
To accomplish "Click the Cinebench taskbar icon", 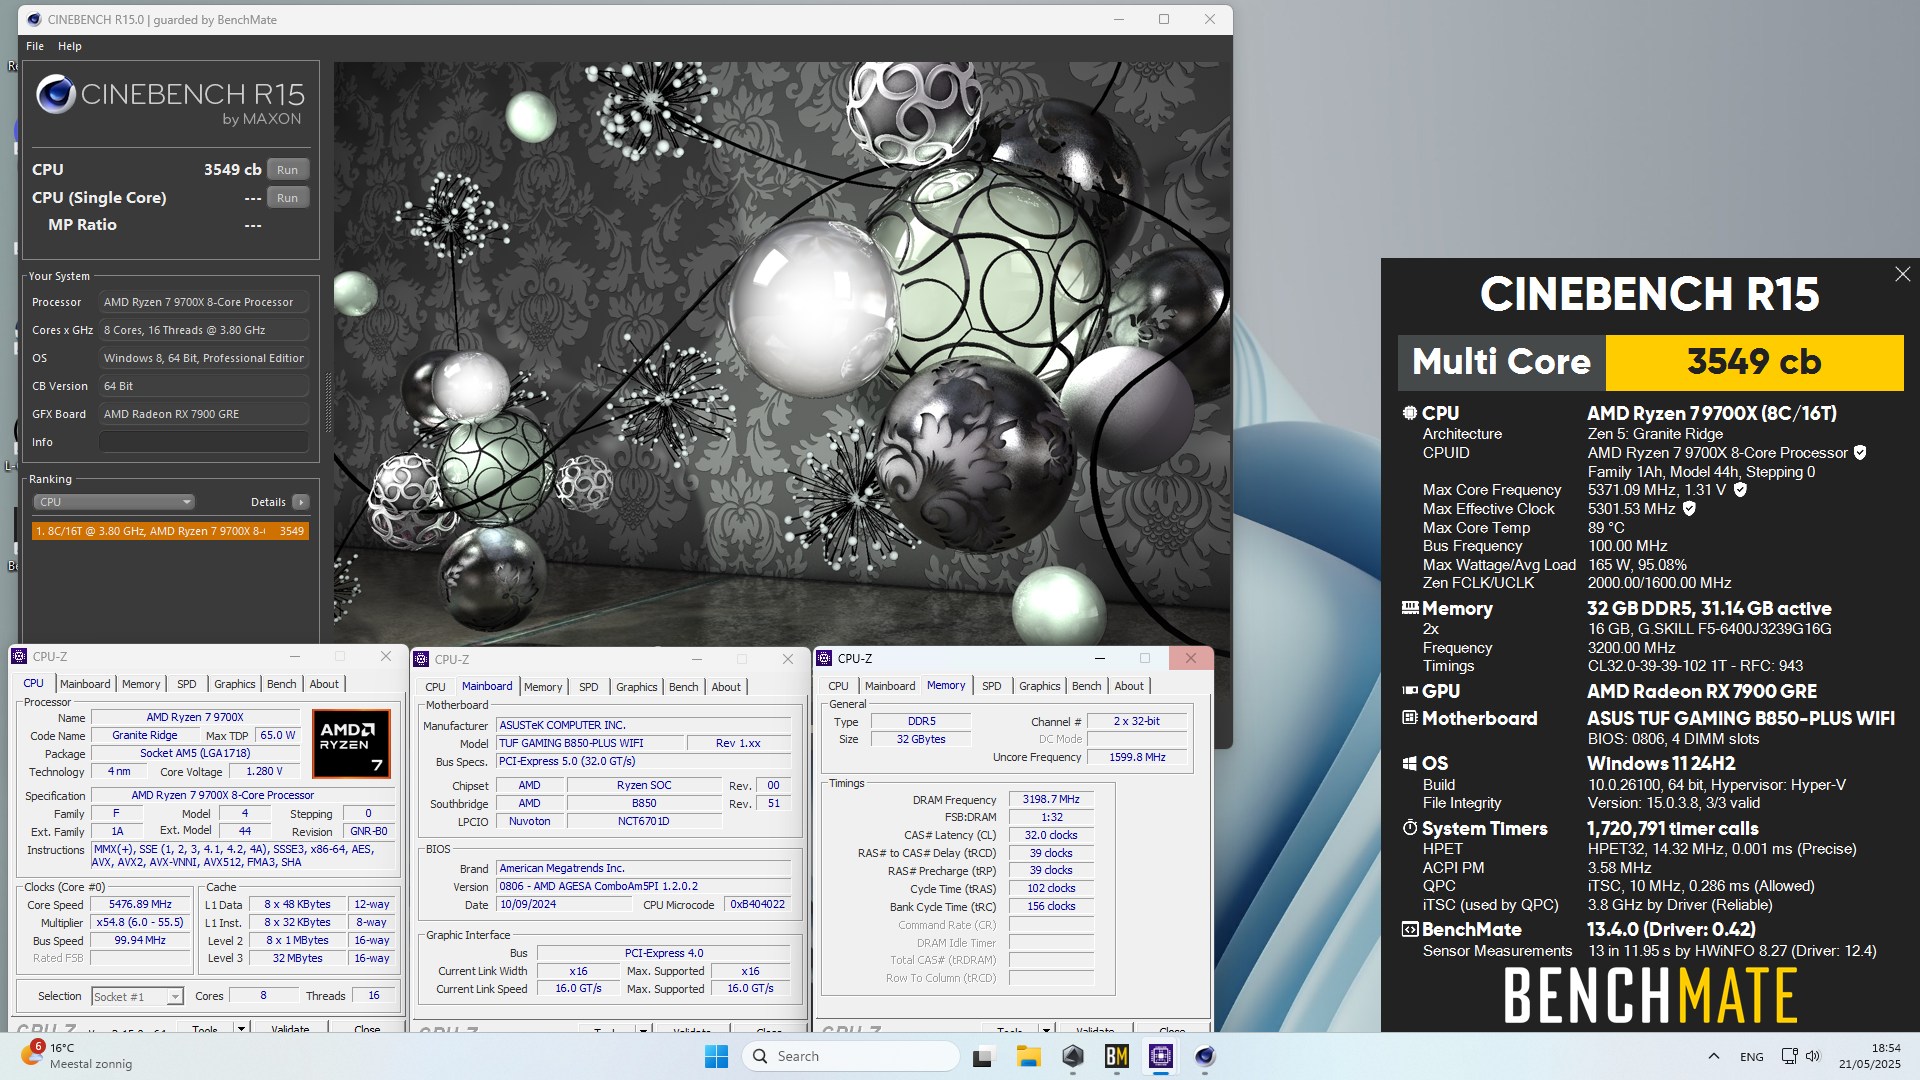I will (x=1204, y=1056).
